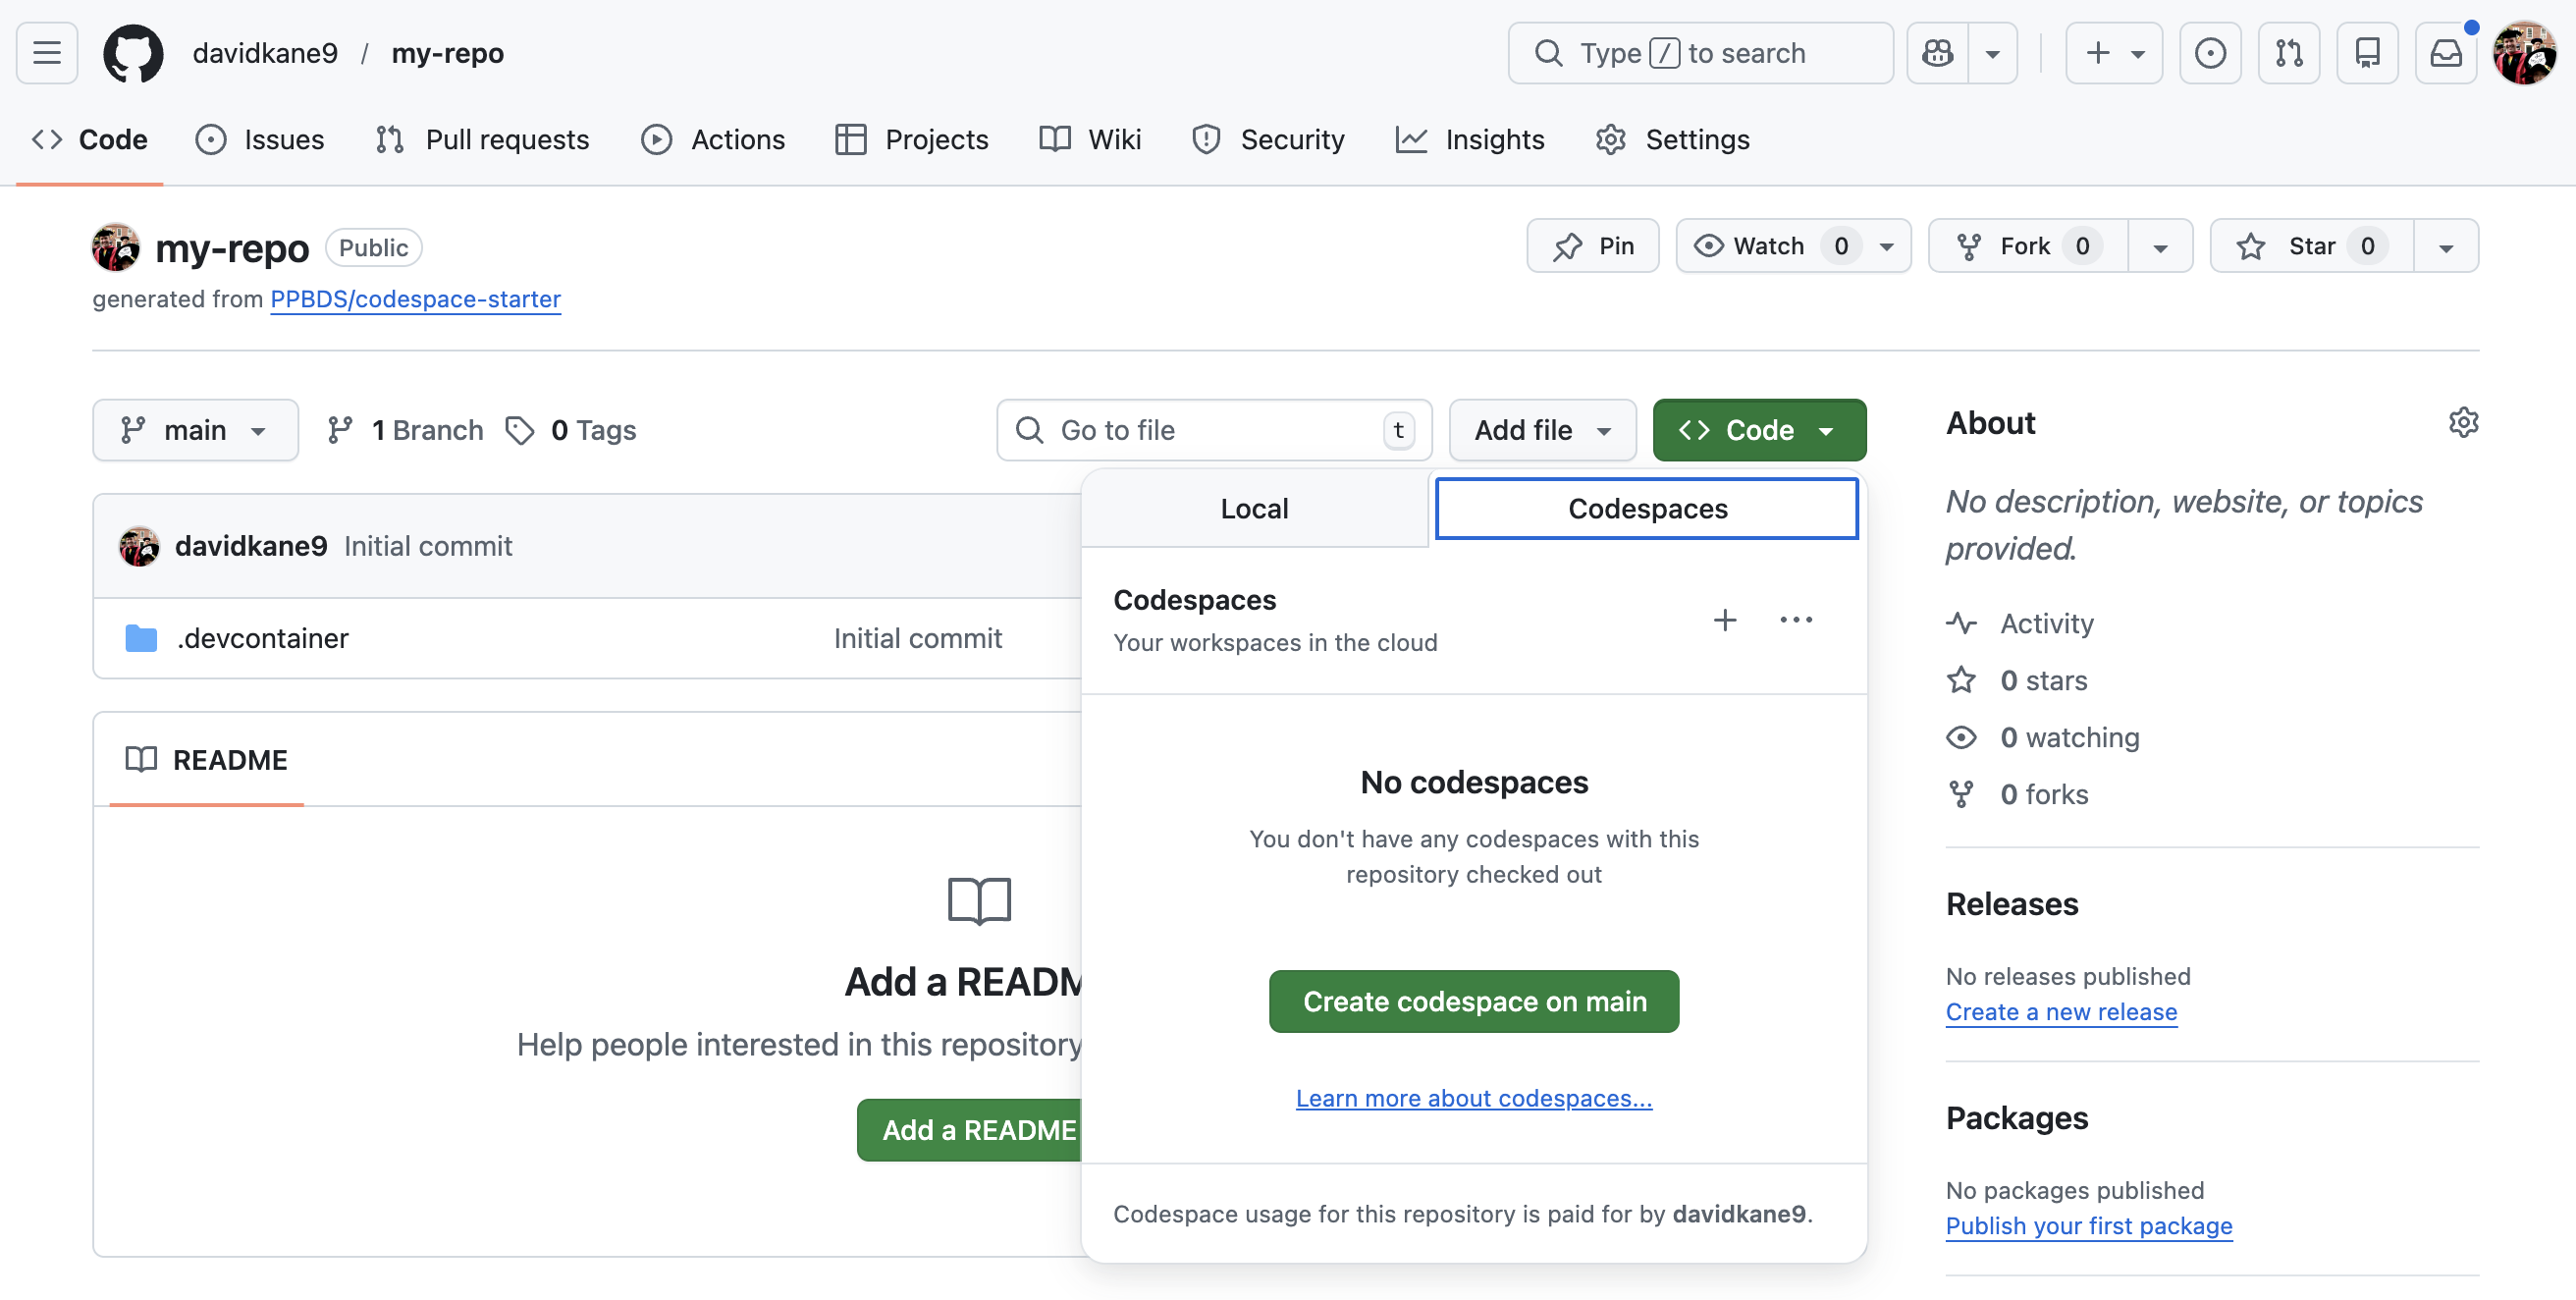Viewport: 2576px width, 1300px height.
Task: Toggle Watch on this repository
Action: click(1766, 246)
